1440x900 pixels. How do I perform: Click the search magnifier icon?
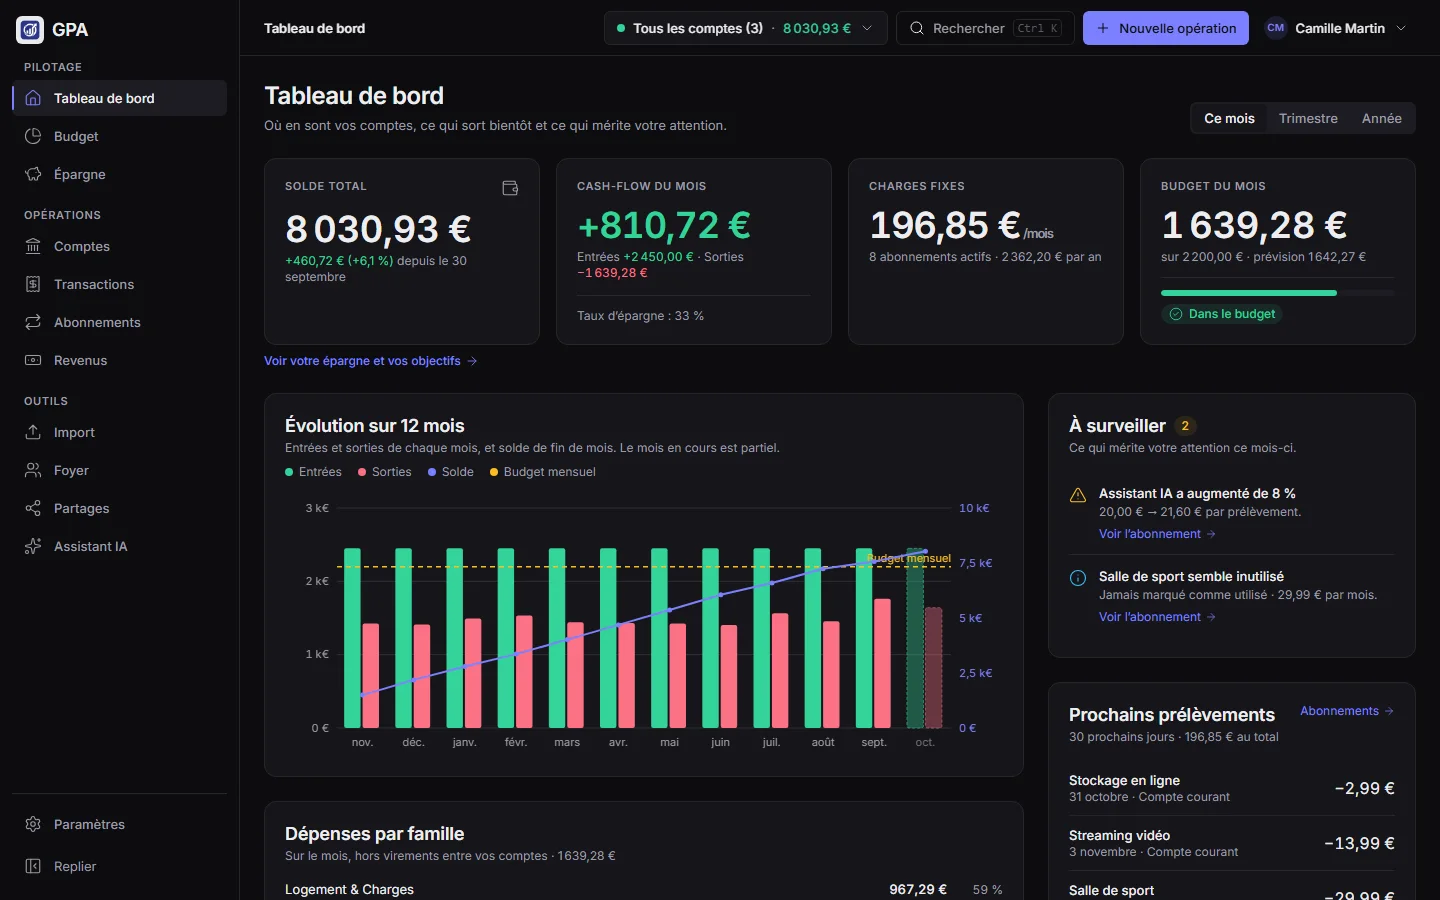tap(917, 28)
